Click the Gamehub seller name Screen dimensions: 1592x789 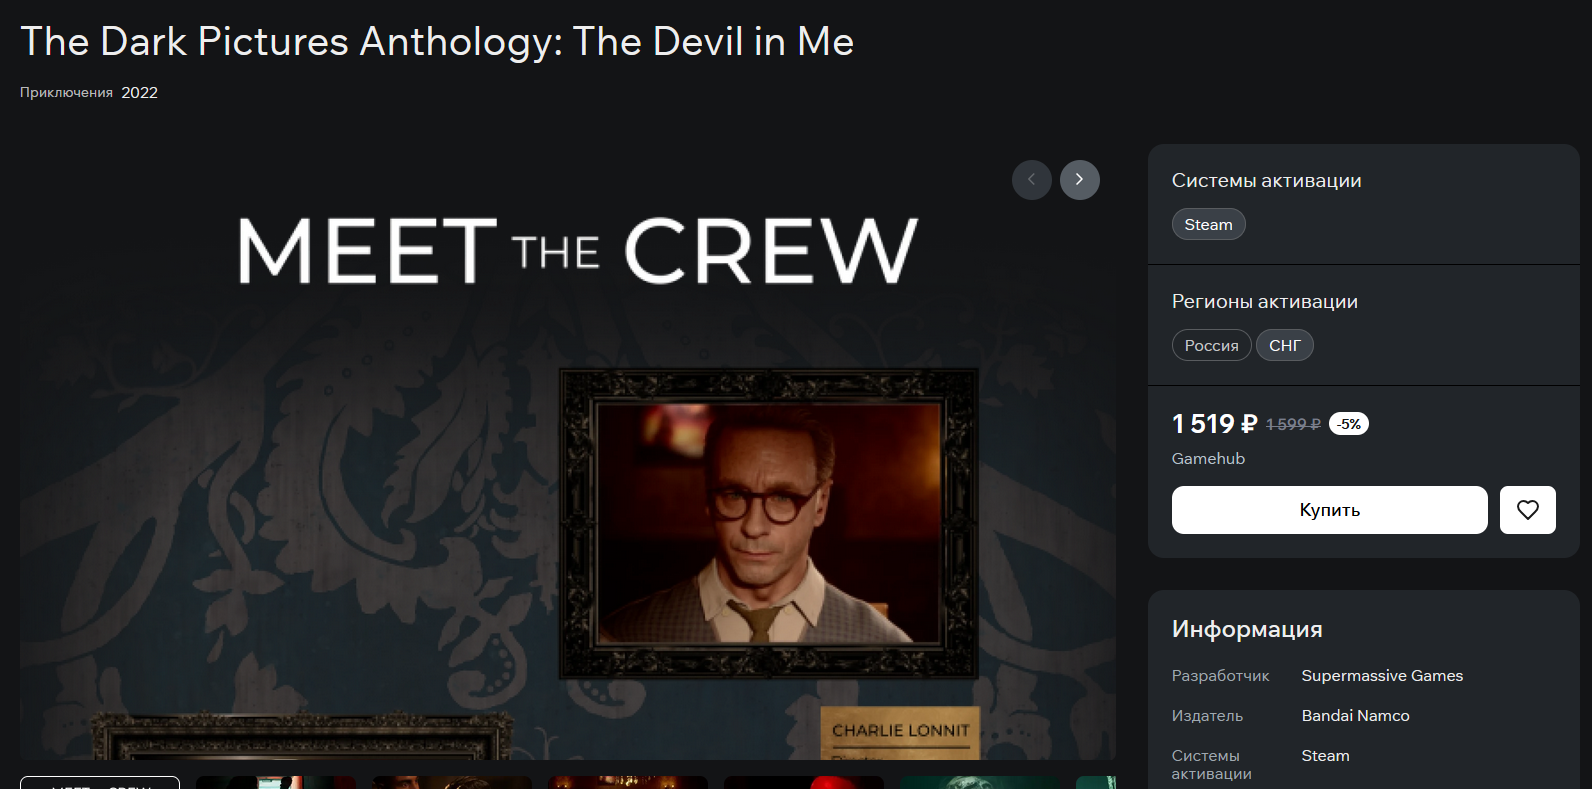1208,459
